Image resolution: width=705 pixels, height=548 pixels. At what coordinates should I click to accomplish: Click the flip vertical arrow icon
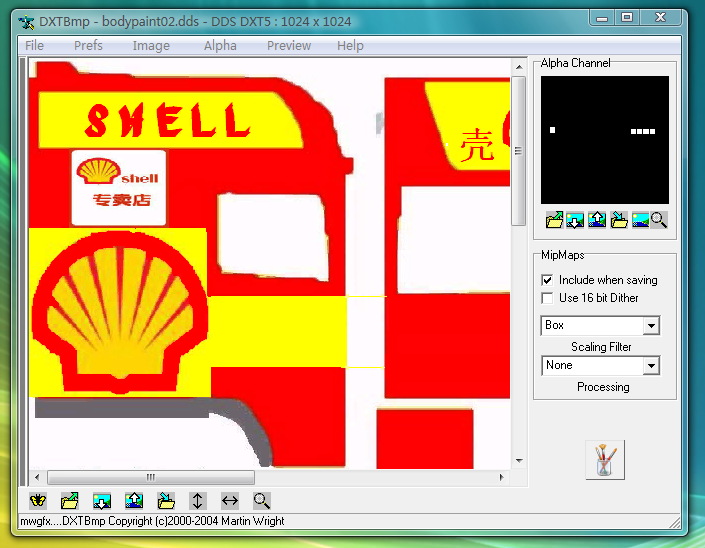click(x=198, y=500)
